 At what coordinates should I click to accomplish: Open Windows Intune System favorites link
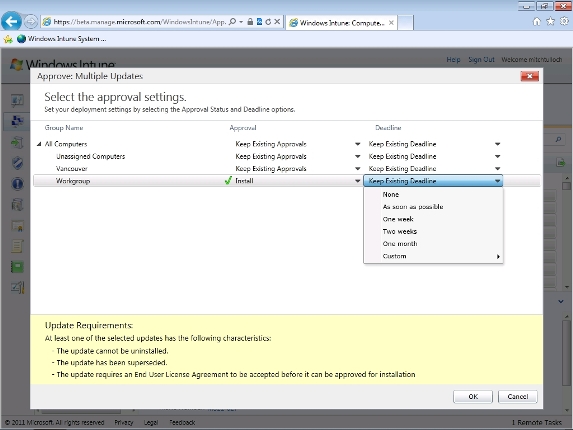point(62,39)
